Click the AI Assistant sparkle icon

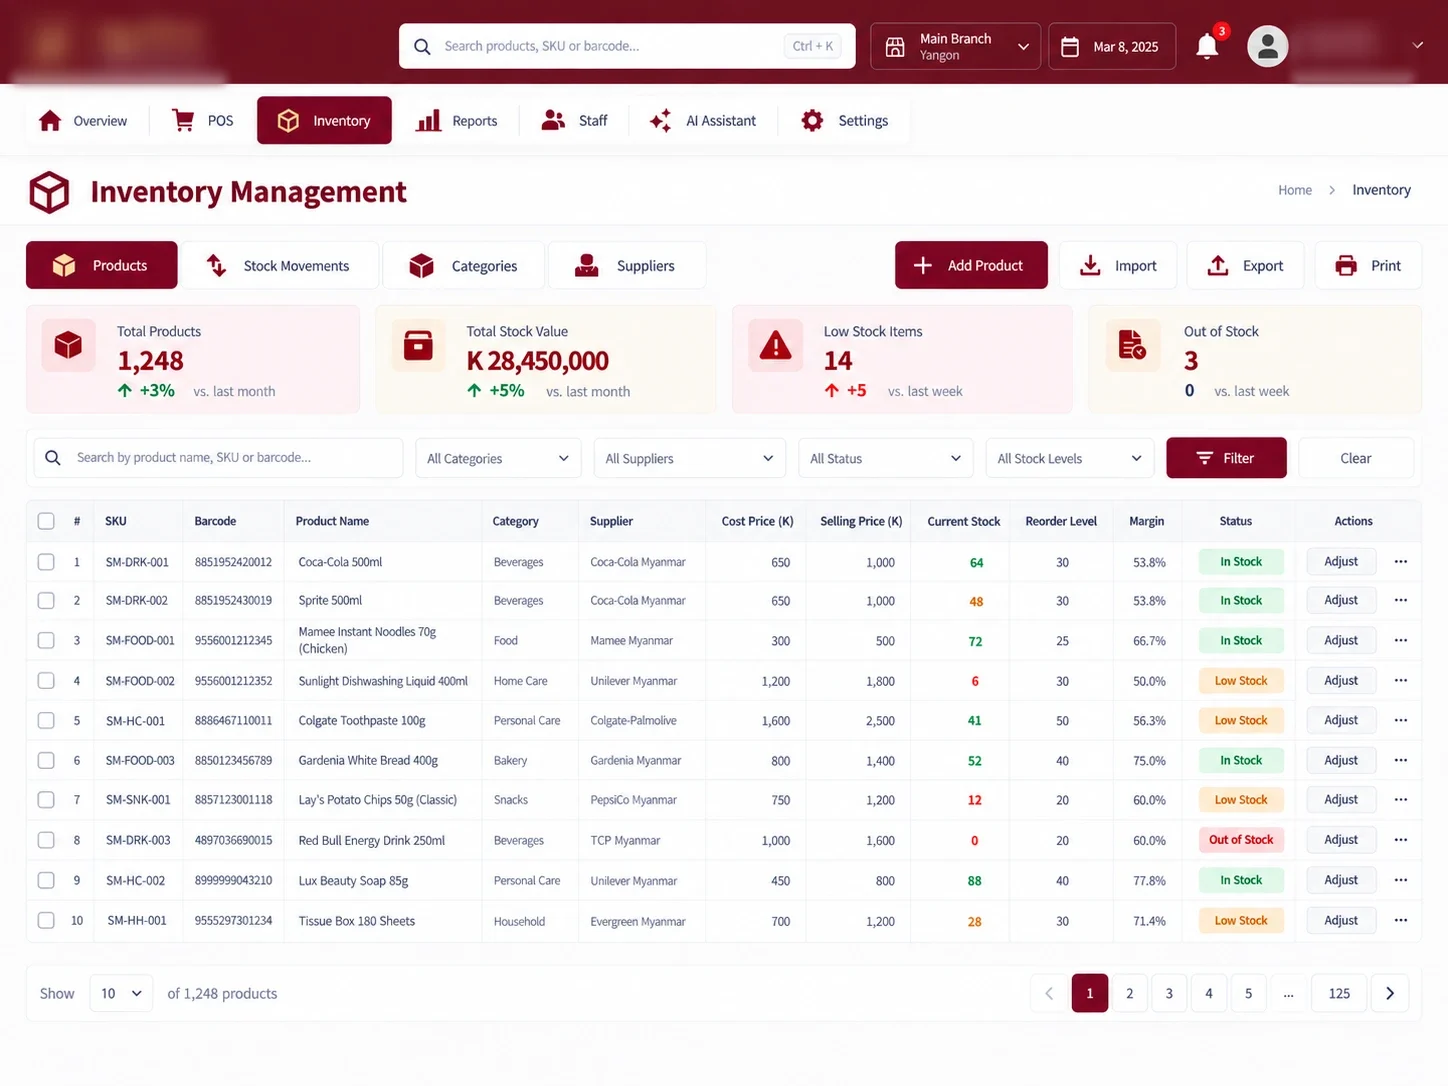[661, 121]
